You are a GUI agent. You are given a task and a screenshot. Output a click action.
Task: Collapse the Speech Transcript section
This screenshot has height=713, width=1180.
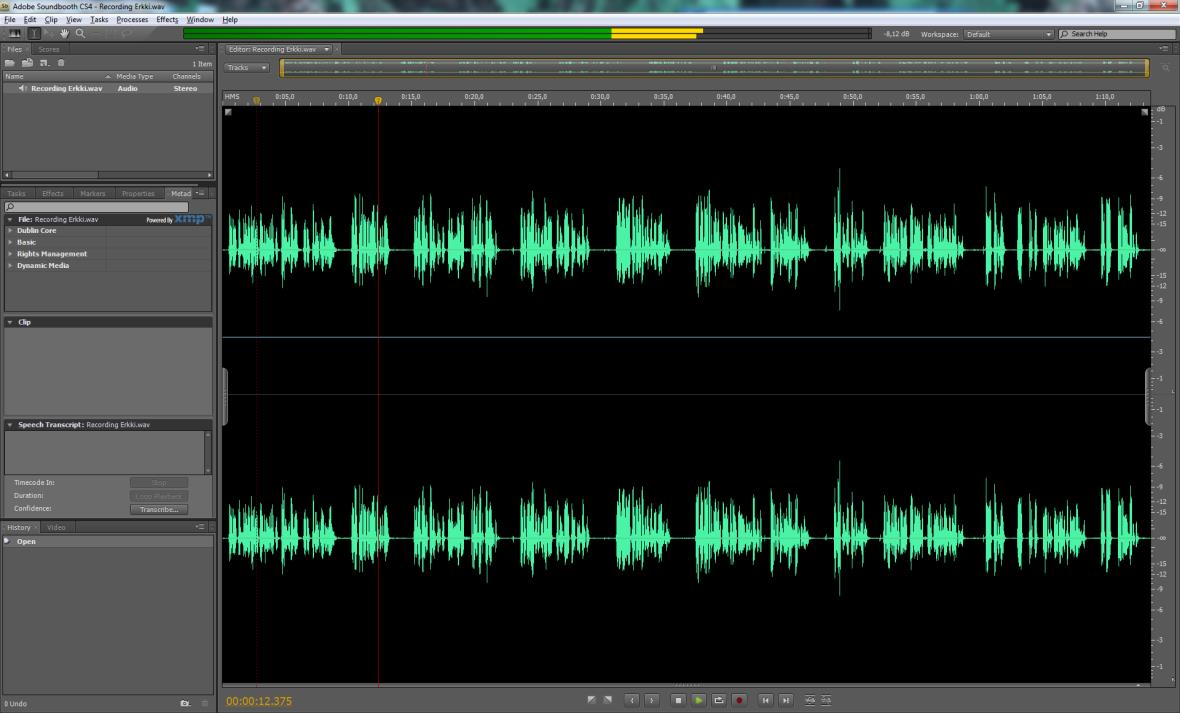tap(11, 425)
